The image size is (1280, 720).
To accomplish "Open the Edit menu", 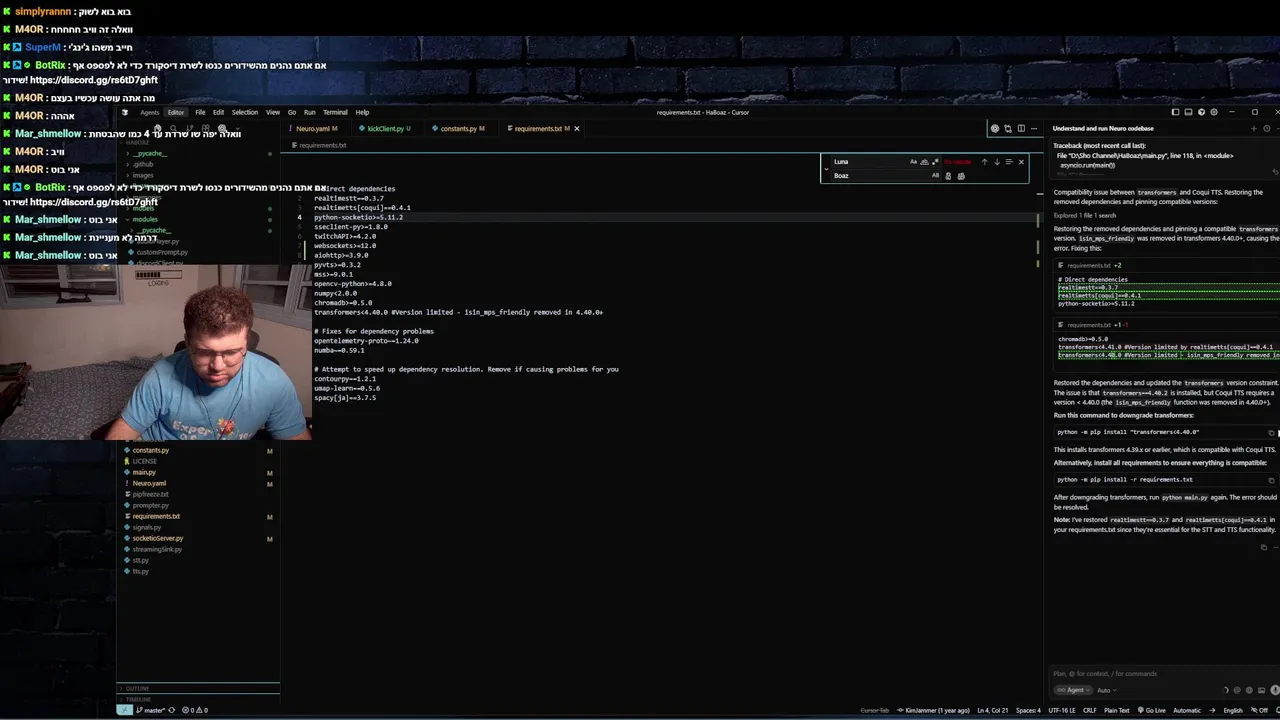I will 218,112.
